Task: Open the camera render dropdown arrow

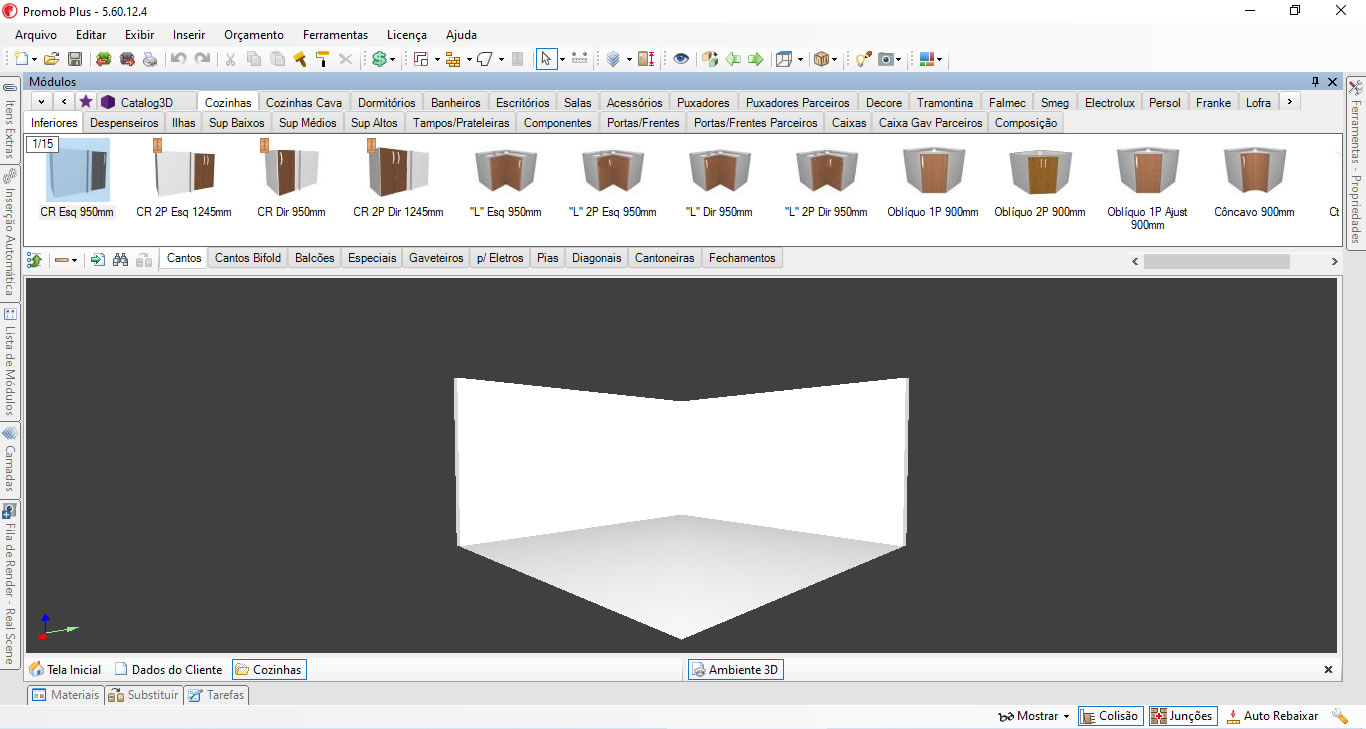Action: [899, 59]
